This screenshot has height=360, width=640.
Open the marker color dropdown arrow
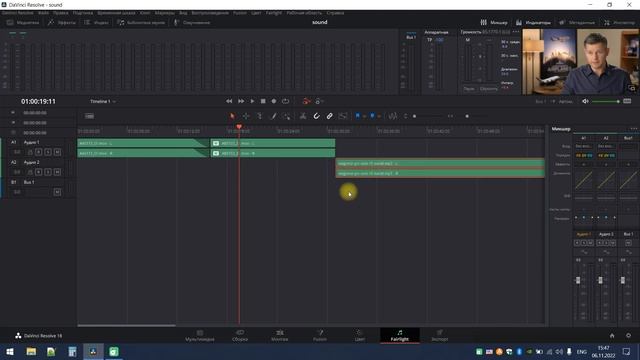pyautogui.click(x=379, y=117)
